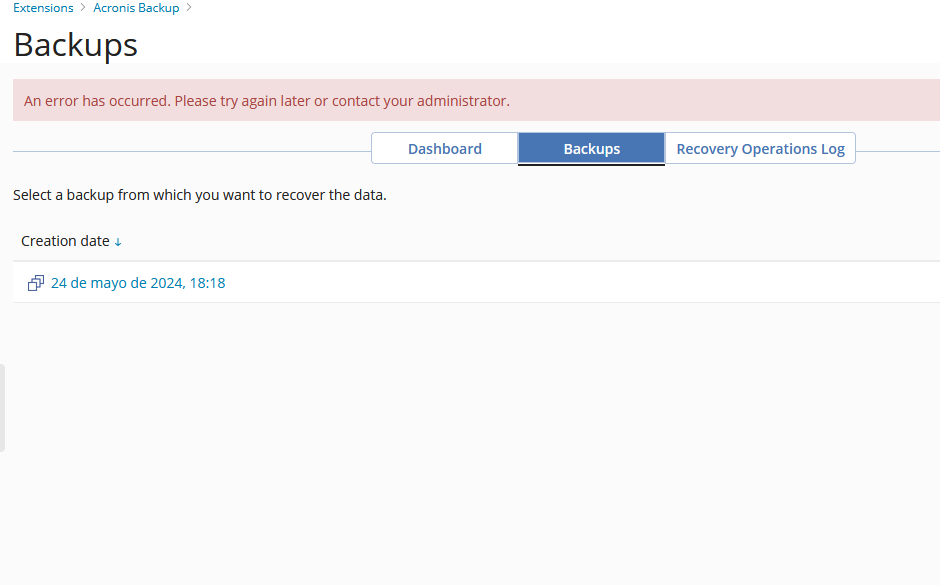Screen dimensions: 940x585
Task: Go to the Extensions breadcrumb link
Action: (43, 8)
